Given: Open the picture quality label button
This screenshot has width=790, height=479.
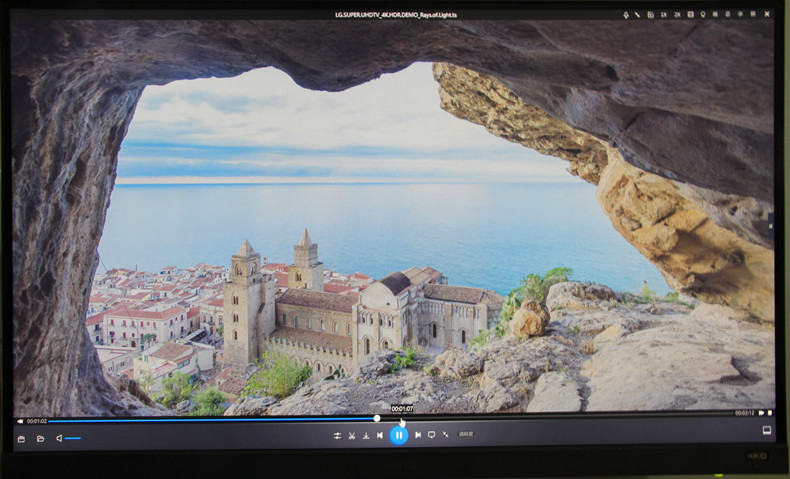Looking at the screenshot, I should [466, 435].
